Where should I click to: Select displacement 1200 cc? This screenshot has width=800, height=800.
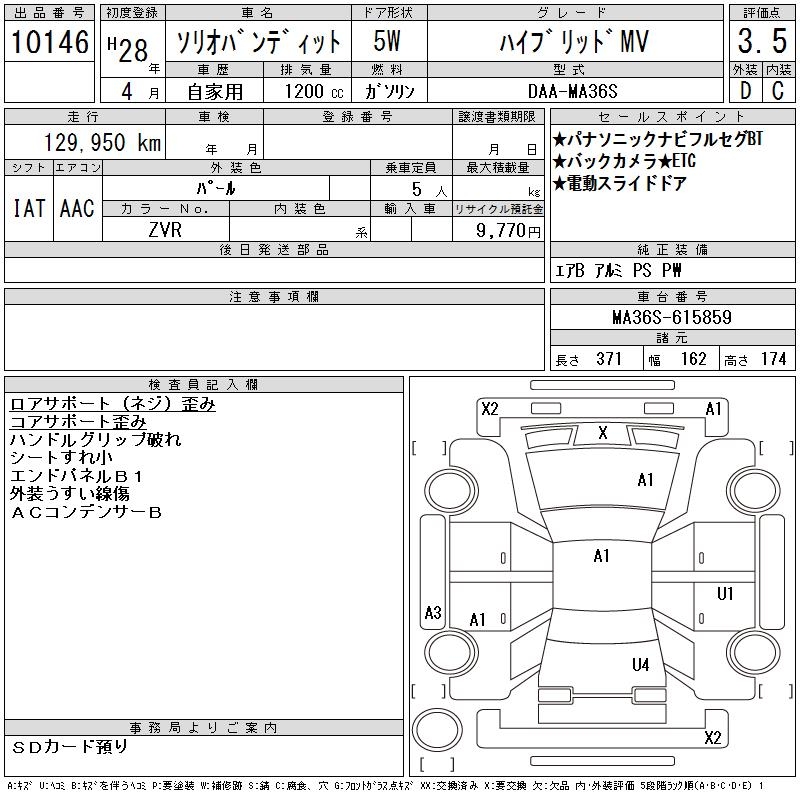(x=314, y=92)
